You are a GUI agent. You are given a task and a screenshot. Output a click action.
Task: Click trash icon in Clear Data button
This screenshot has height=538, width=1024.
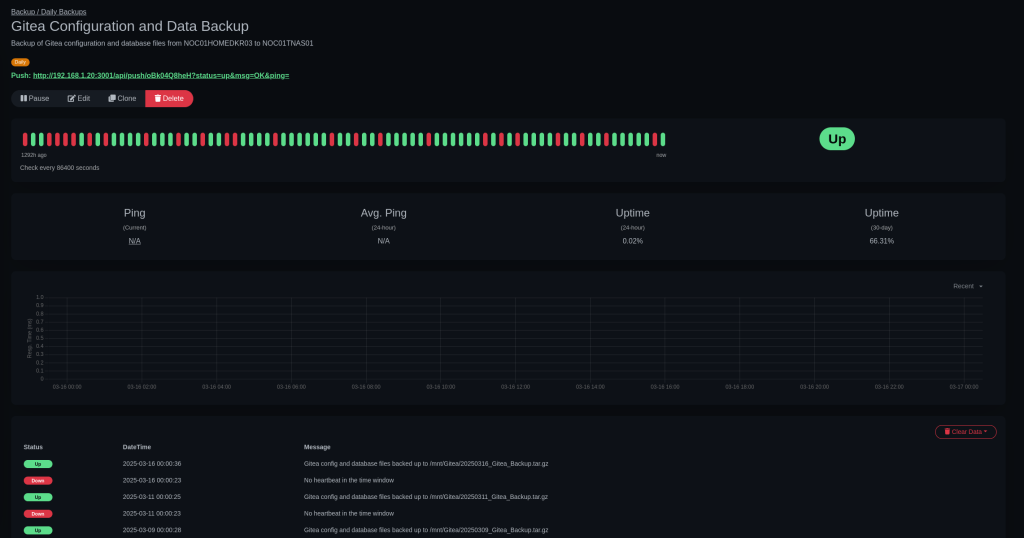pyautogui.click(x=947, y=432)
